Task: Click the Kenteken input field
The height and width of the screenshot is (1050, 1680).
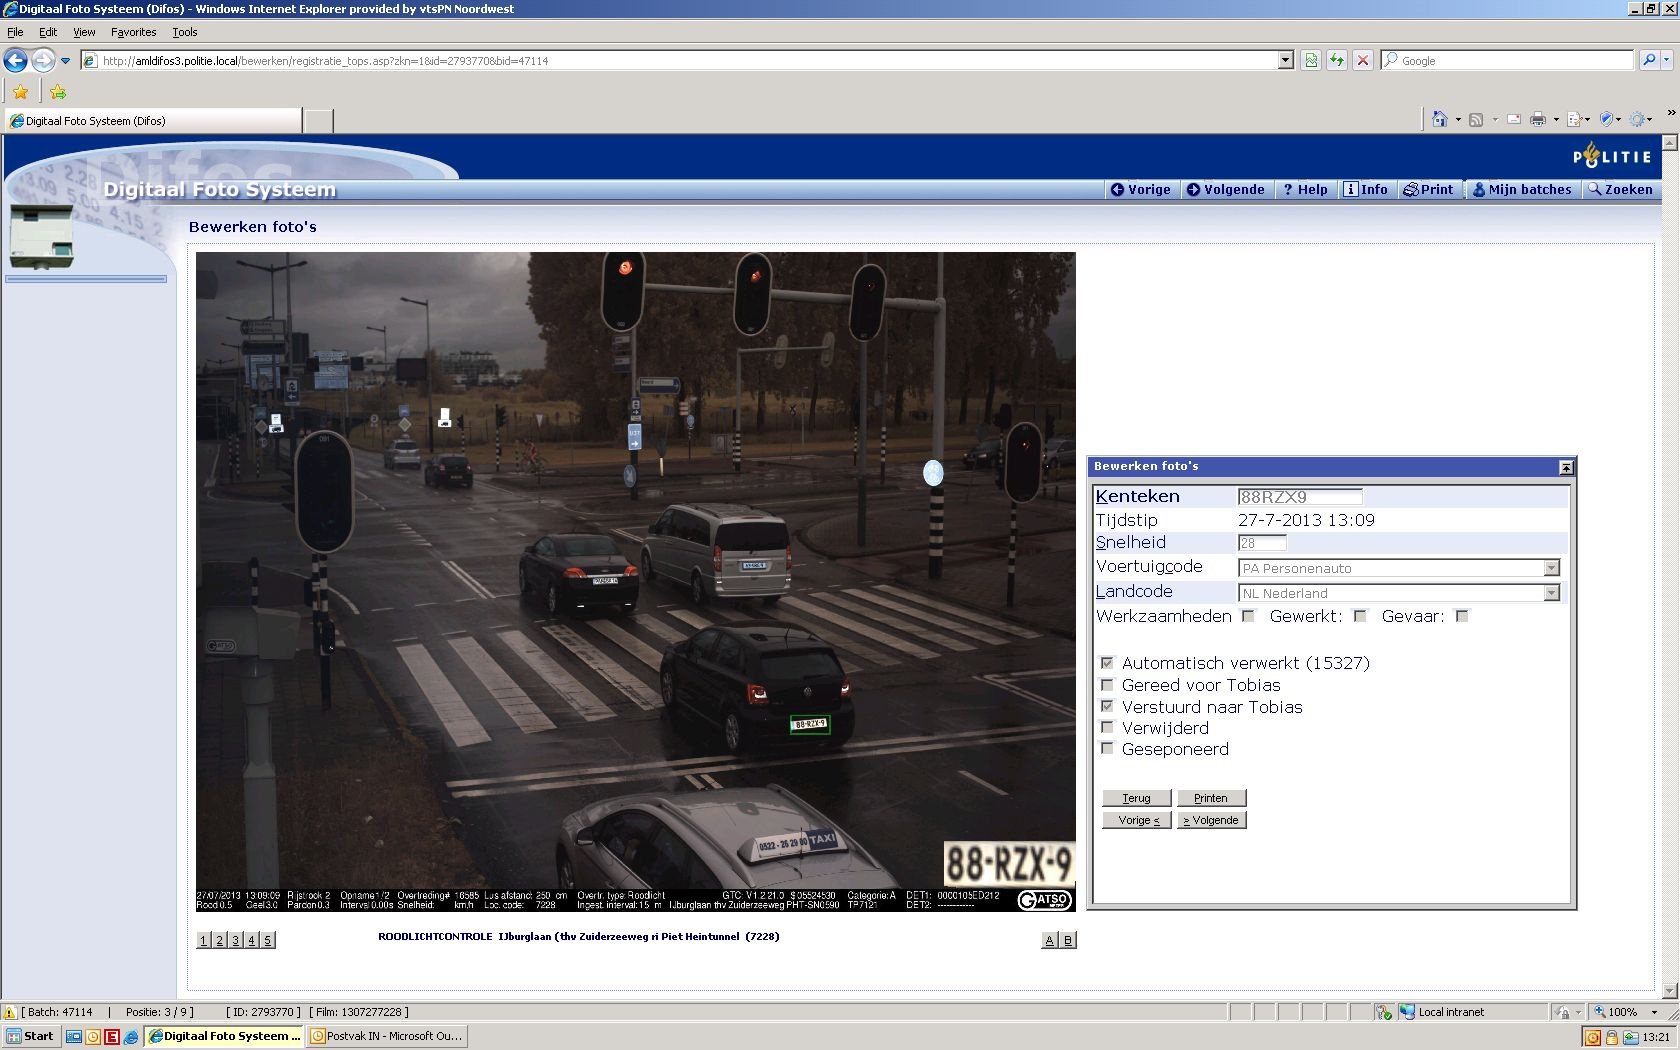Action: (x=1300, y=497)
